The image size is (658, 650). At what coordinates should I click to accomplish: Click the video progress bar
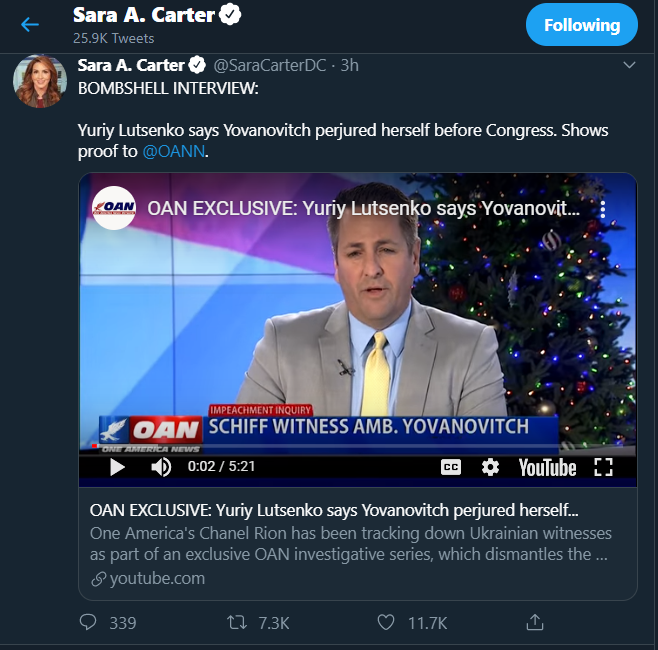pyautogui.click(x=357, y=452)
